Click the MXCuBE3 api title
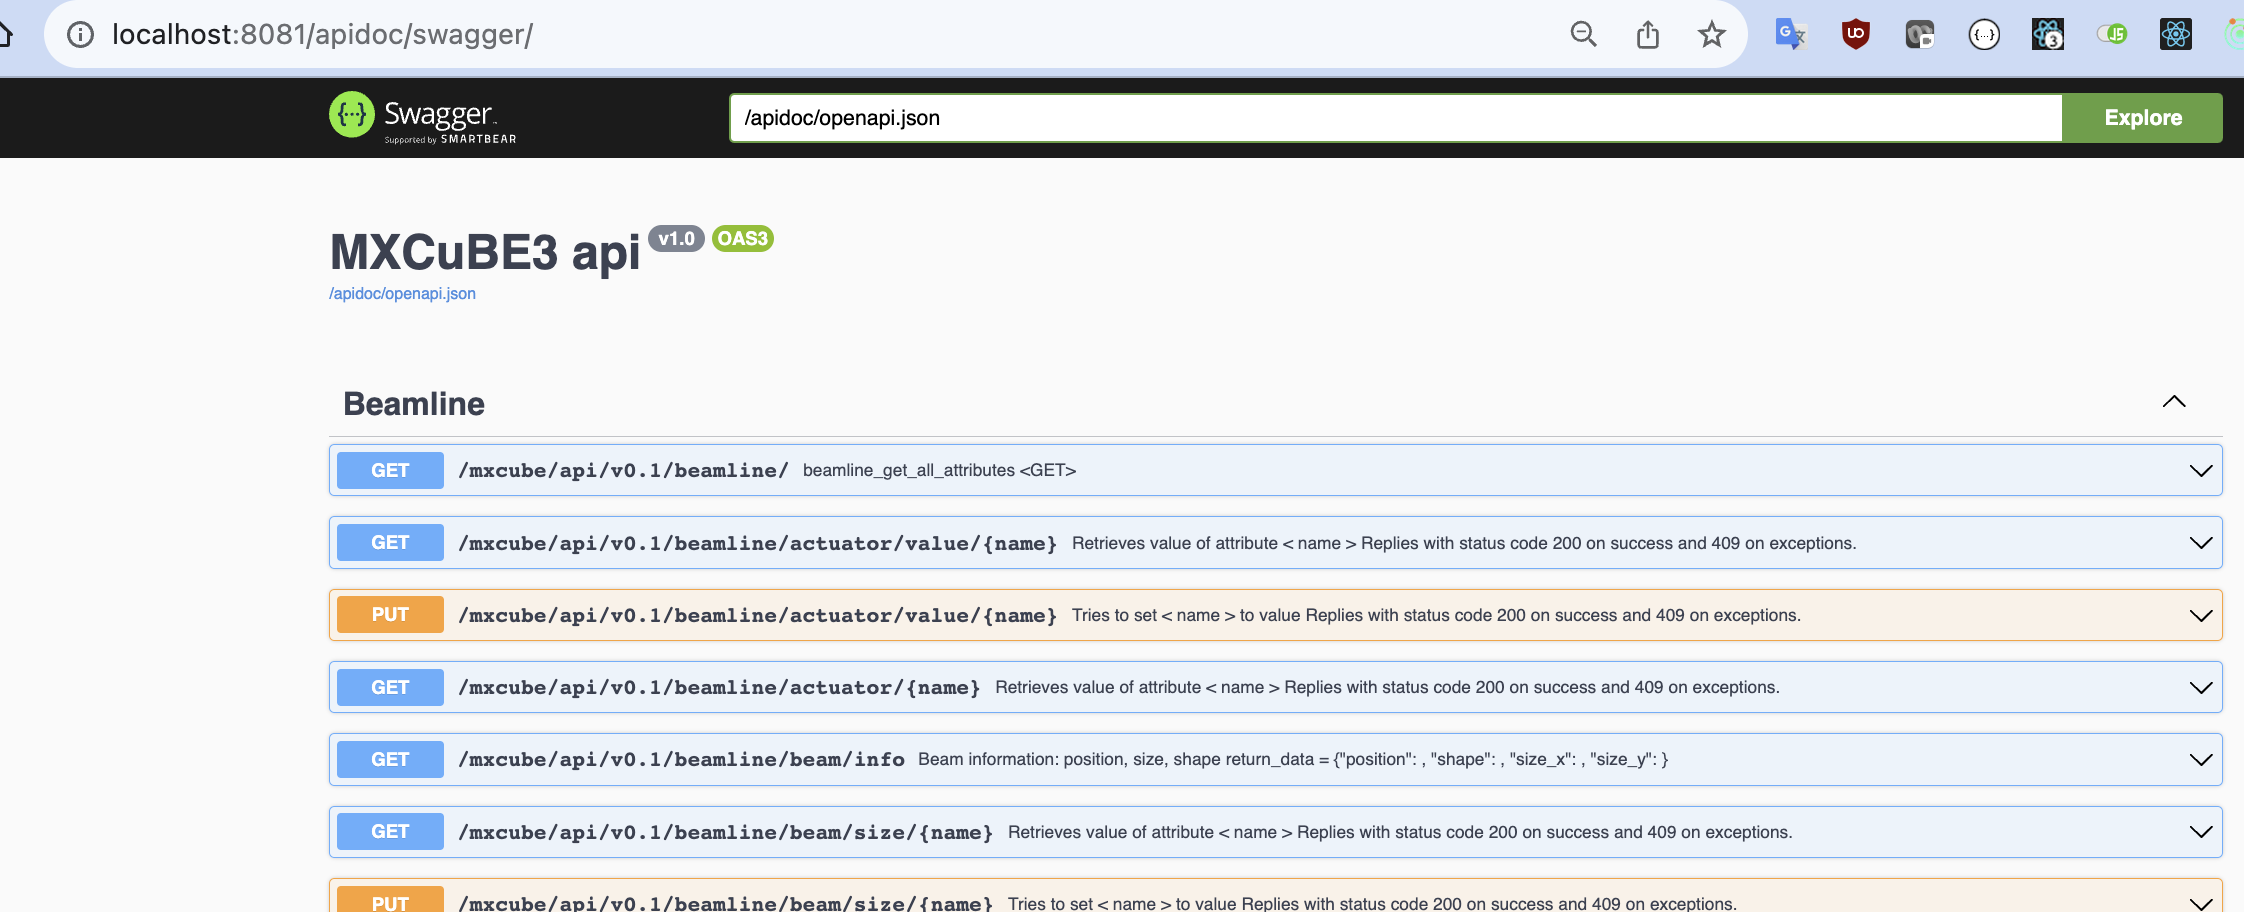The width and height of the screenshot is (2244, 912). [x=485, y=252]
